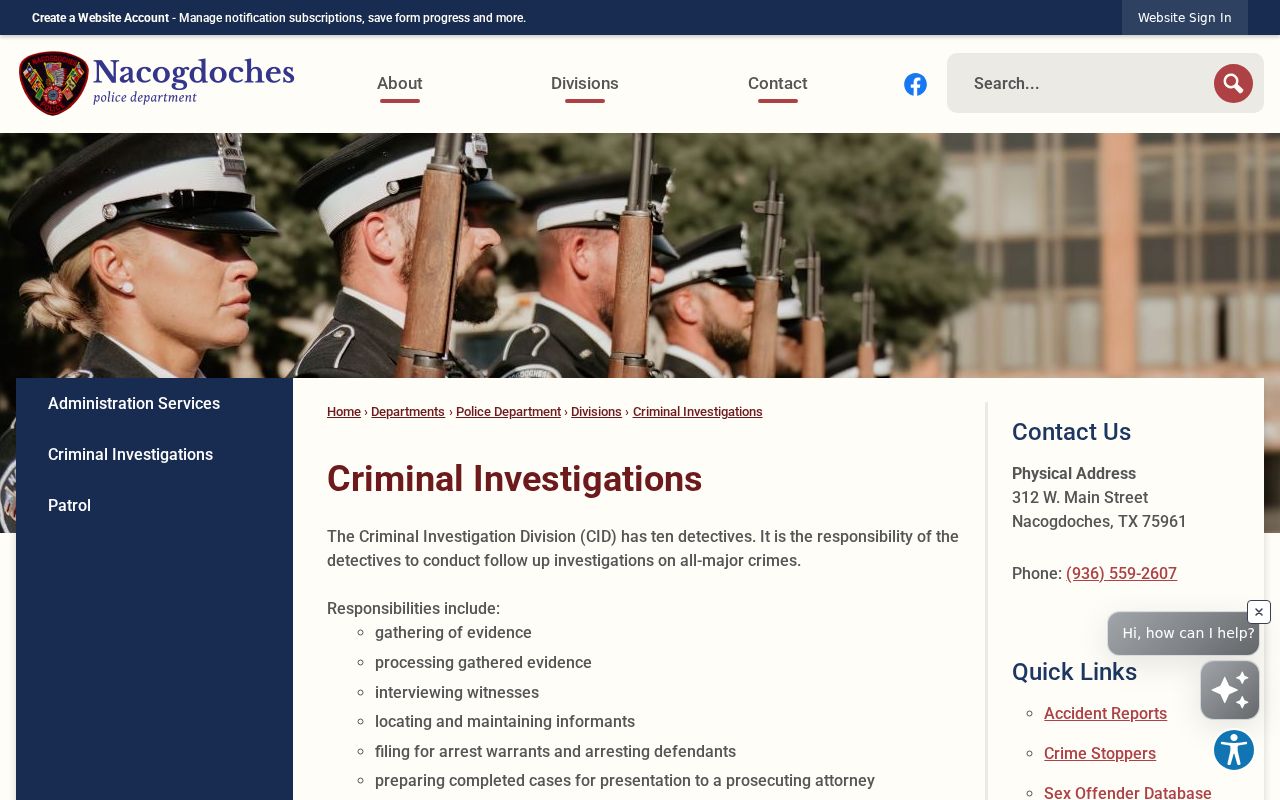1280x800 pixels.
Task: Click 'preparing completed cases' list item
Action: [625, 780]
